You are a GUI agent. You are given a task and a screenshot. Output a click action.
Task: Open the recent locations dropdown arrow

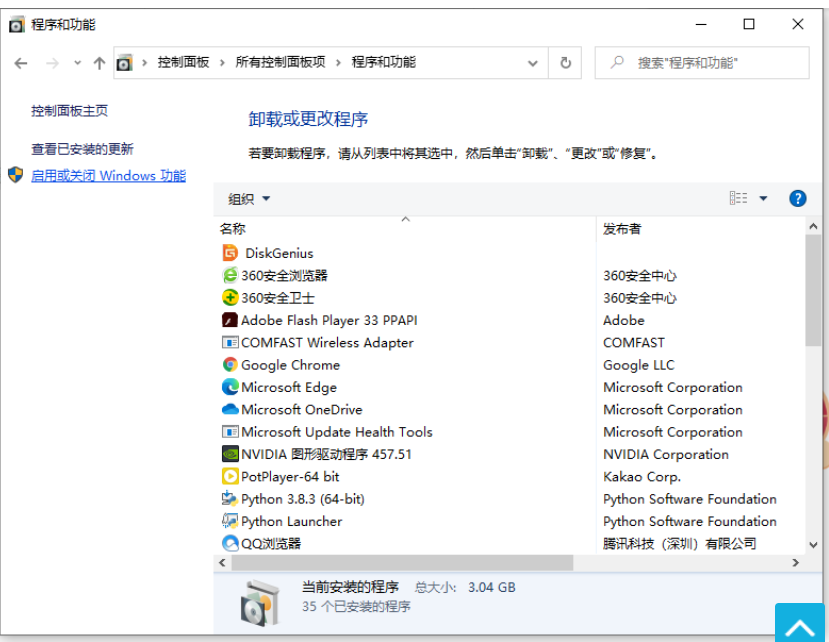pyautogui.click(x=77, y=63)
